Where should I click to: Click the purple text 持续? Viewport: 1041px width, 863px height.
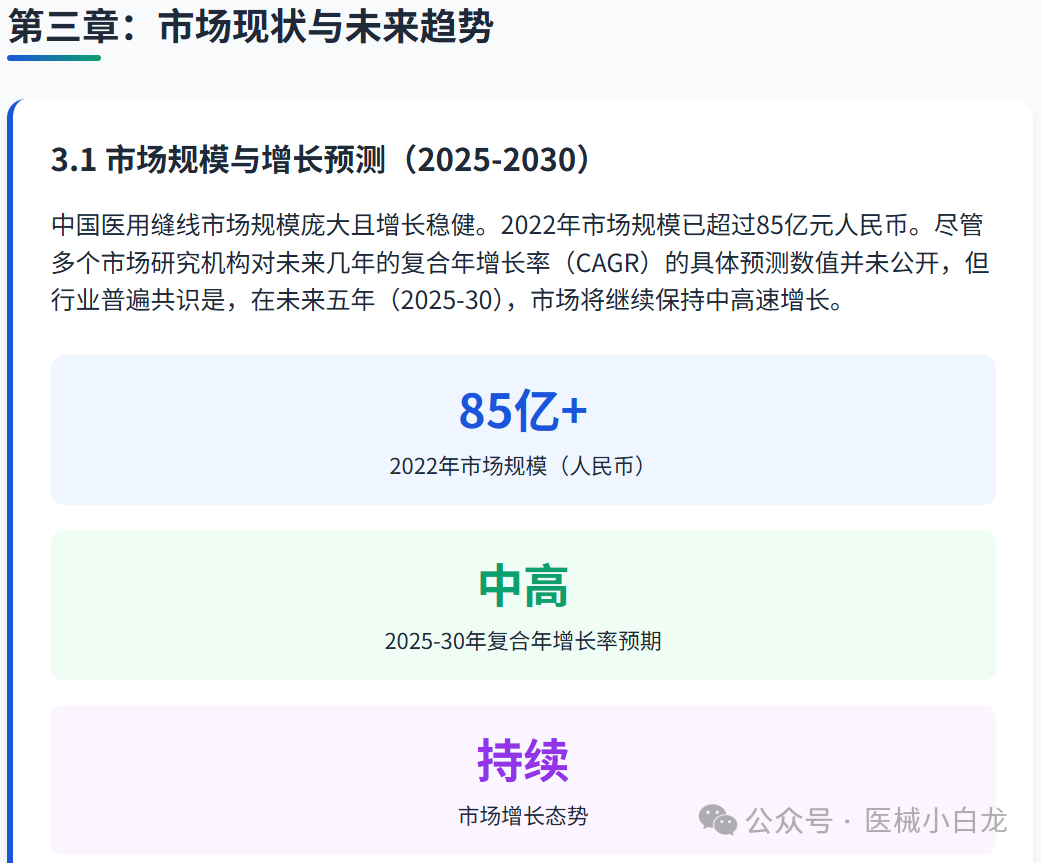(523, 761)
